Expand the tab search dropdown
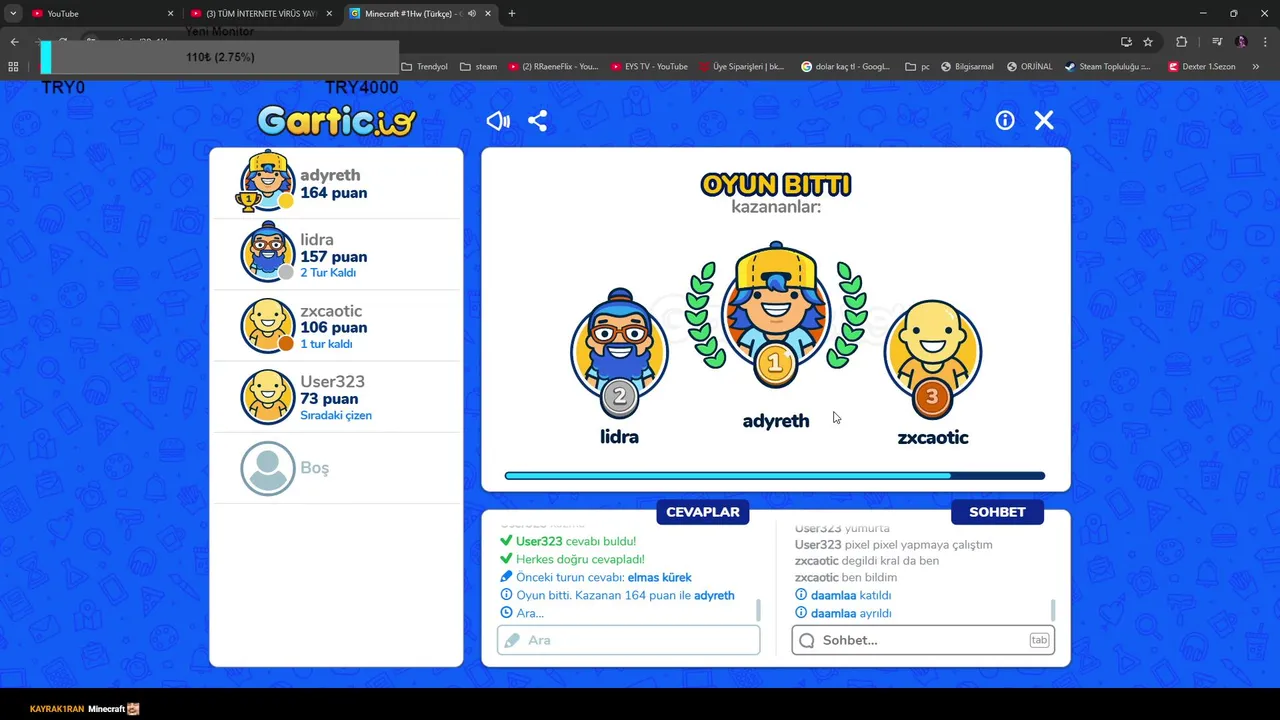Viewport: 1280px width, 720px height. (x=13, y=14)
